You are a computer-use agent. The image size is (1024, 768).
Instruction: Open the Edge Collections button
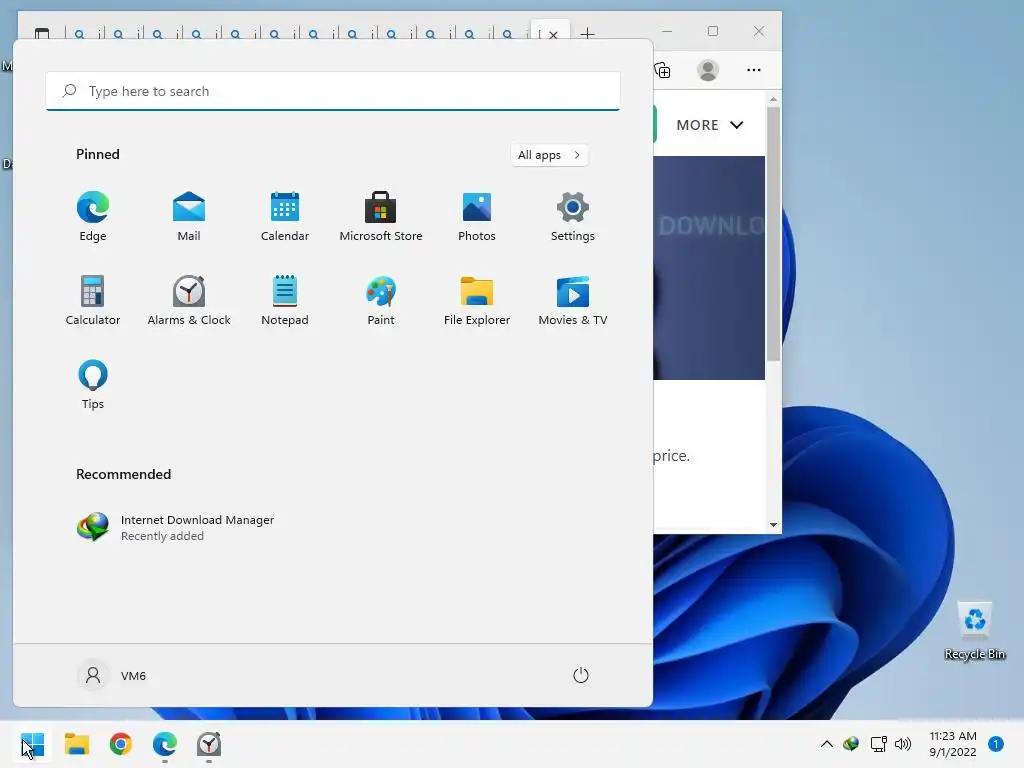pos(663,70)
